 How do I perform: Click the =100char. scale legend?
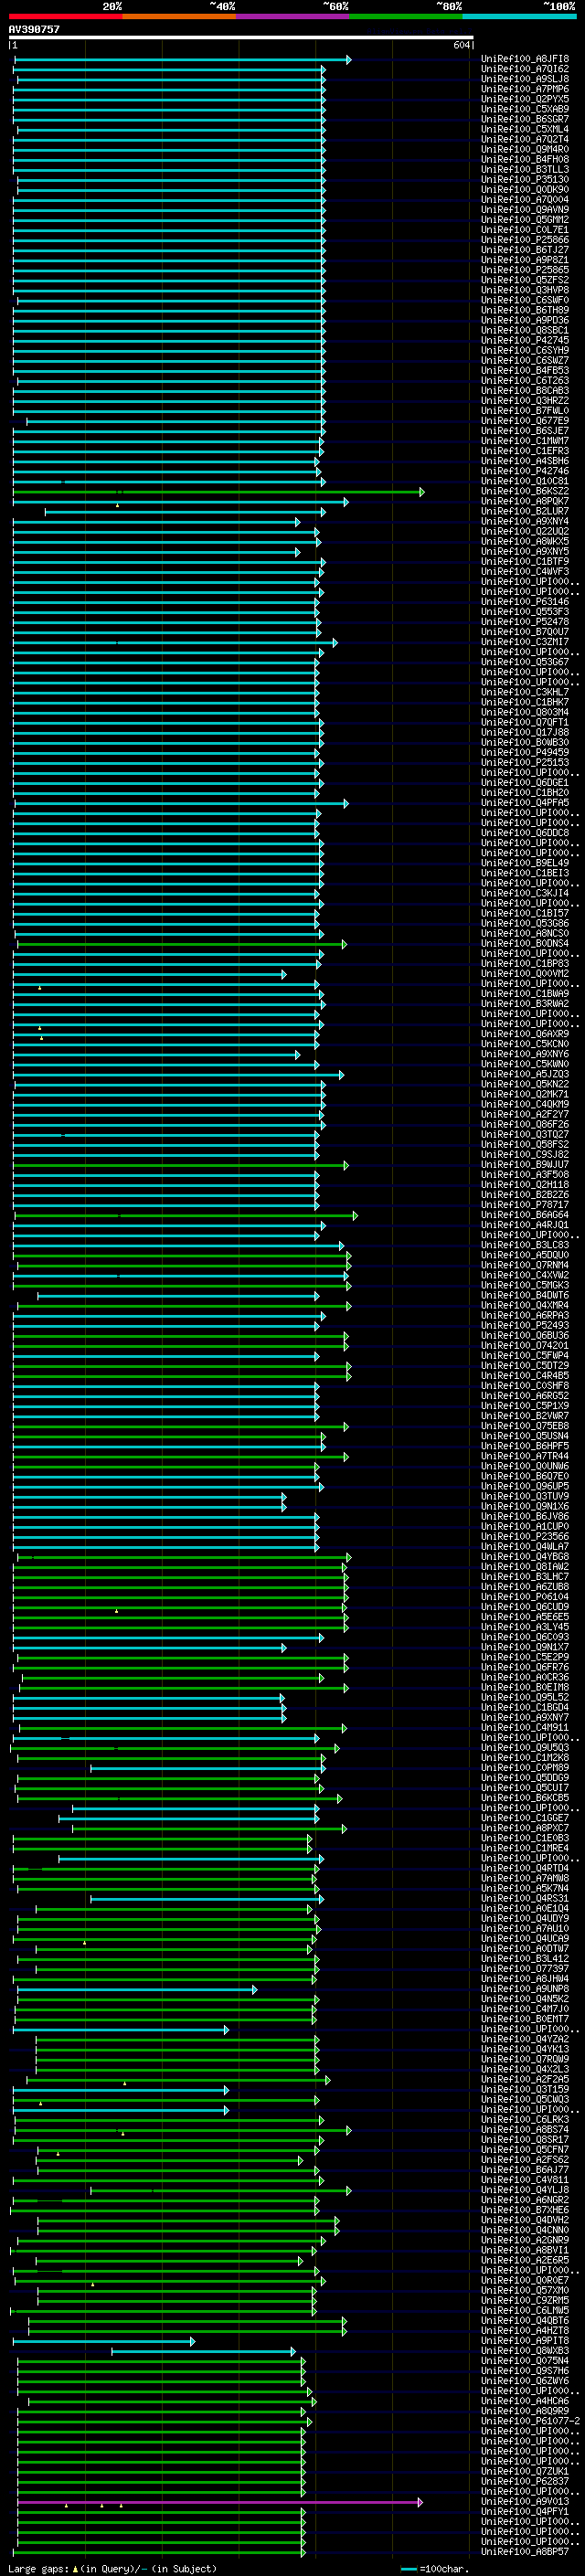[434, 2569]
